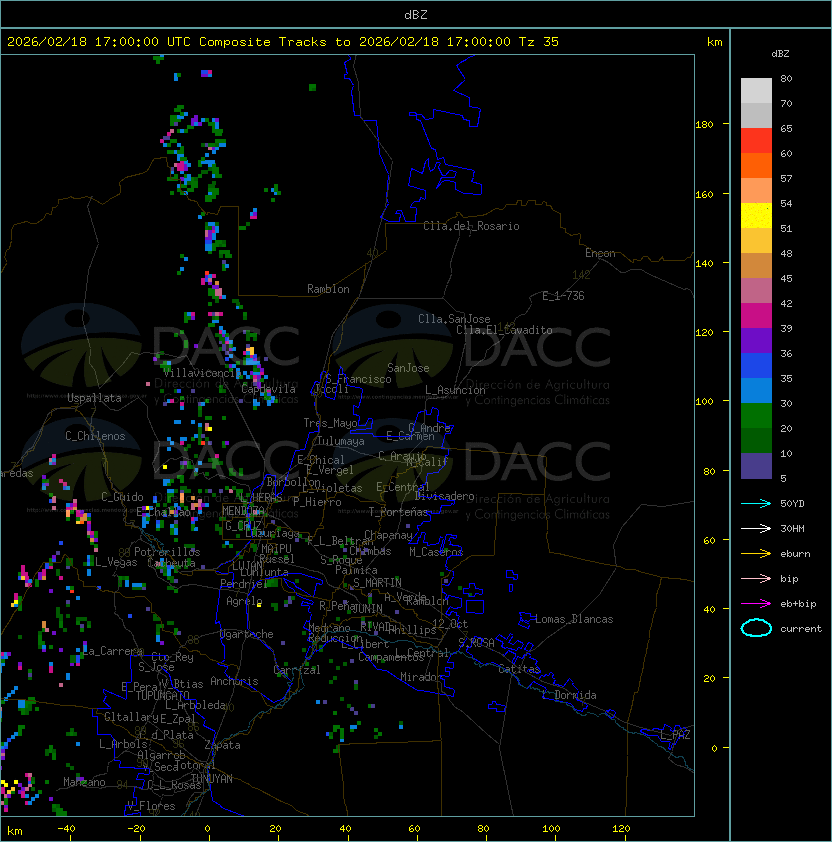Click the 'Capdevila' map label

tap(269, 389)
